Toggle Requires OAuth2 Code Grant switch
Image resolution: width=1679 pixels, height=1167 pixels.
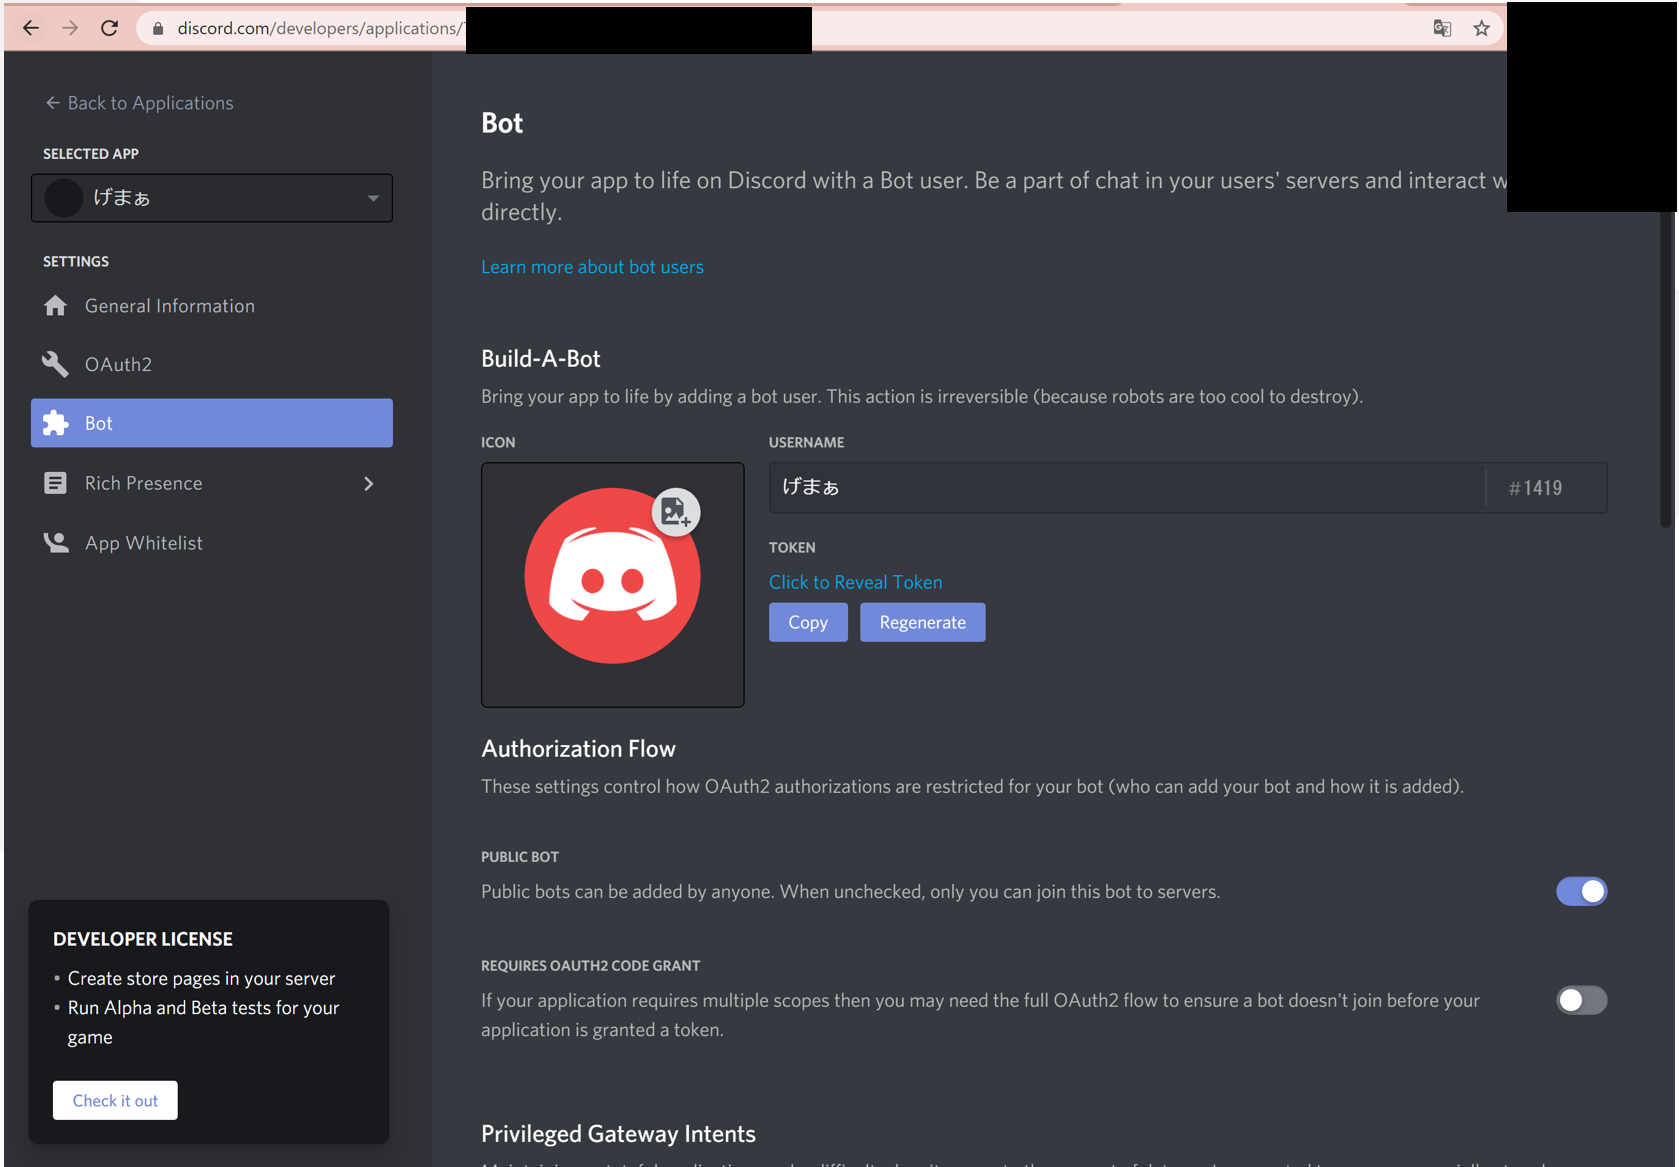(x=1581, y=1000)
